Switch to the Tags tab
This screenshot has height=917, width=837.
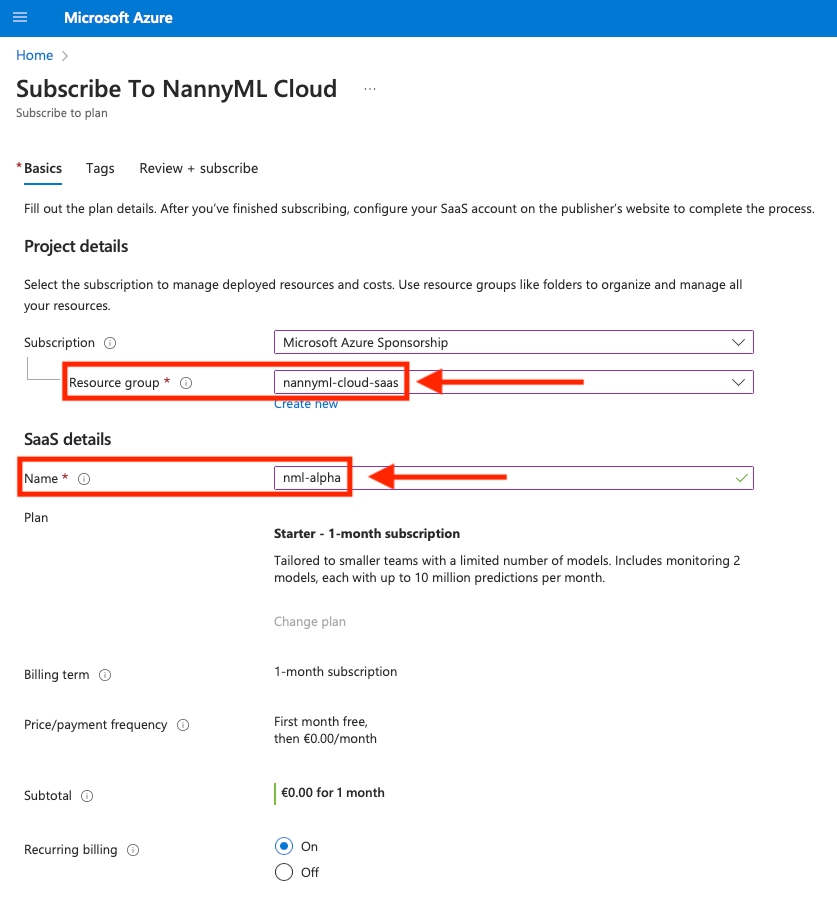click(100, 168)
